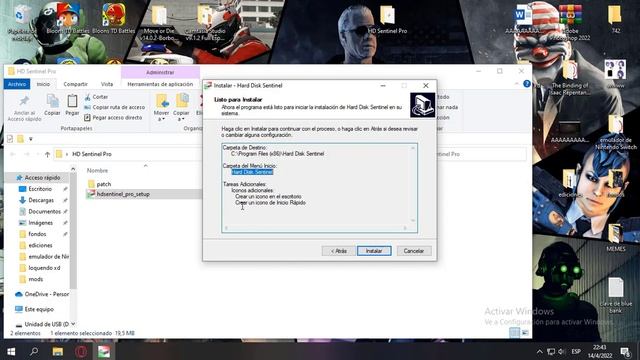Click the Hard Disk Sentinel setup taskbar icon
This screenshot has width=640, height=360.
tap(104, 351)
